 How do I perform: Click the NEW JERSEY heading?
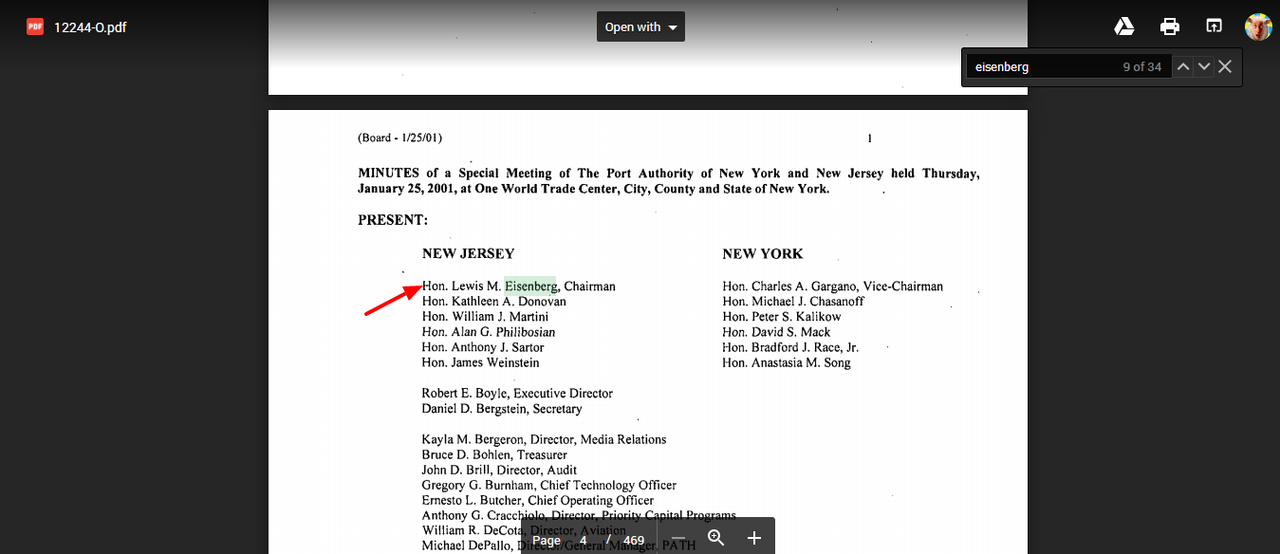(x=468, y=254)
